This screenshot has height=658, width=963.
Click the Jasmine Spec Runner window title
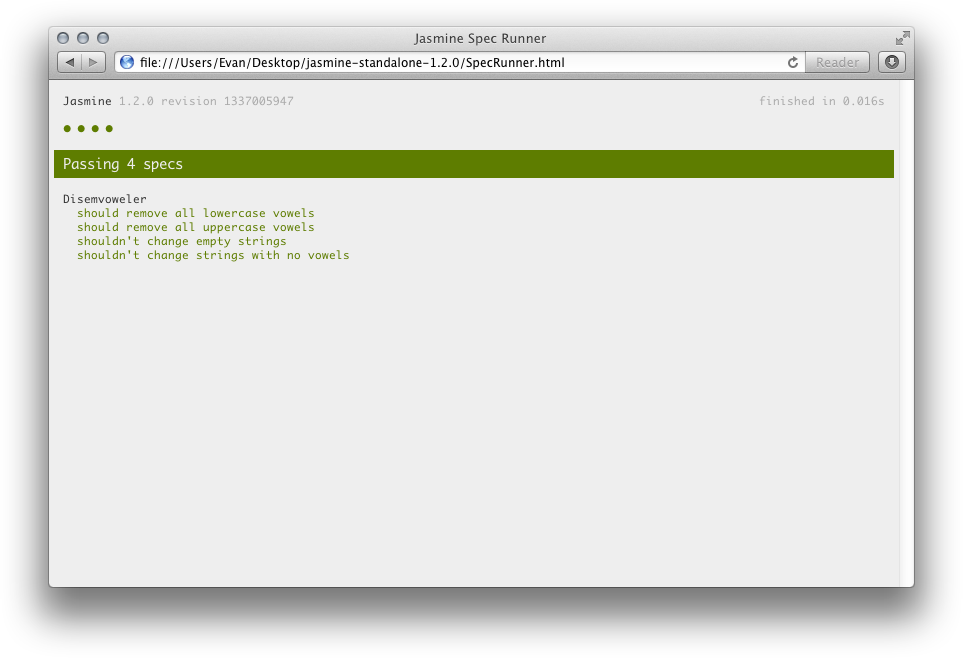[480, 38]
